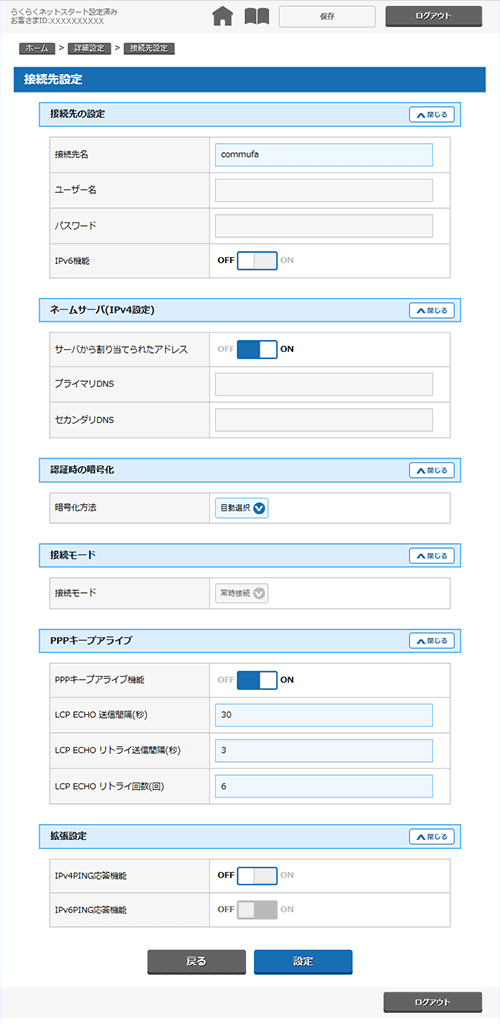Image resolution: width=500 pixels, height=1024 pixels.
Task: Open the ホーム breadcrumb
Action: click(37, 48)
